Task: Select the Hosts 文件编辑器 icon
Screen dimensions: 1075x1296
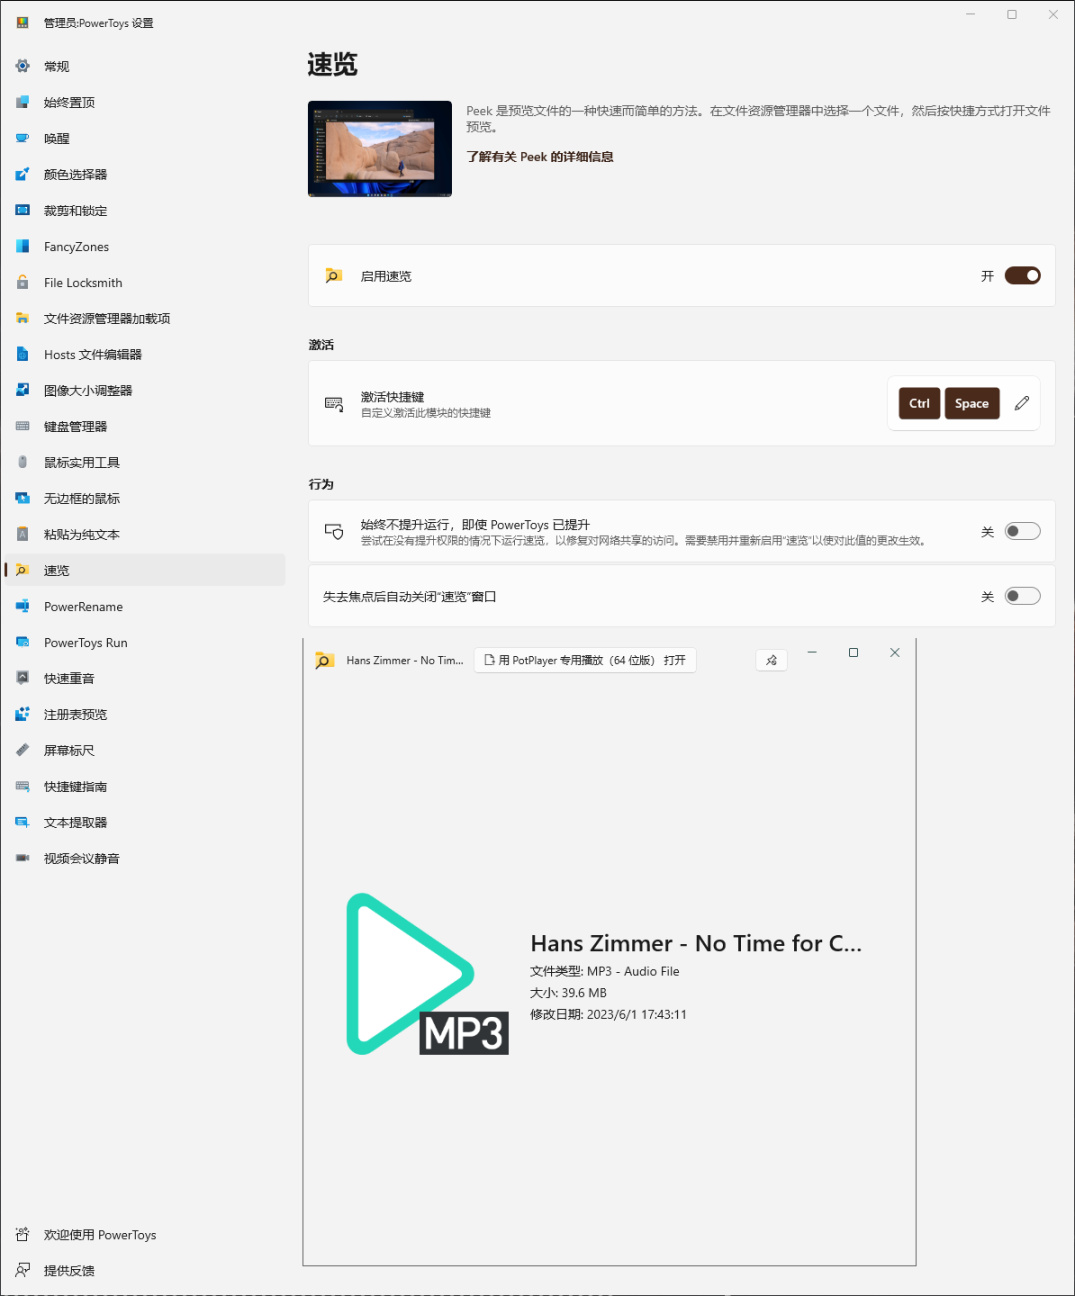Action: tap(22, 354)
